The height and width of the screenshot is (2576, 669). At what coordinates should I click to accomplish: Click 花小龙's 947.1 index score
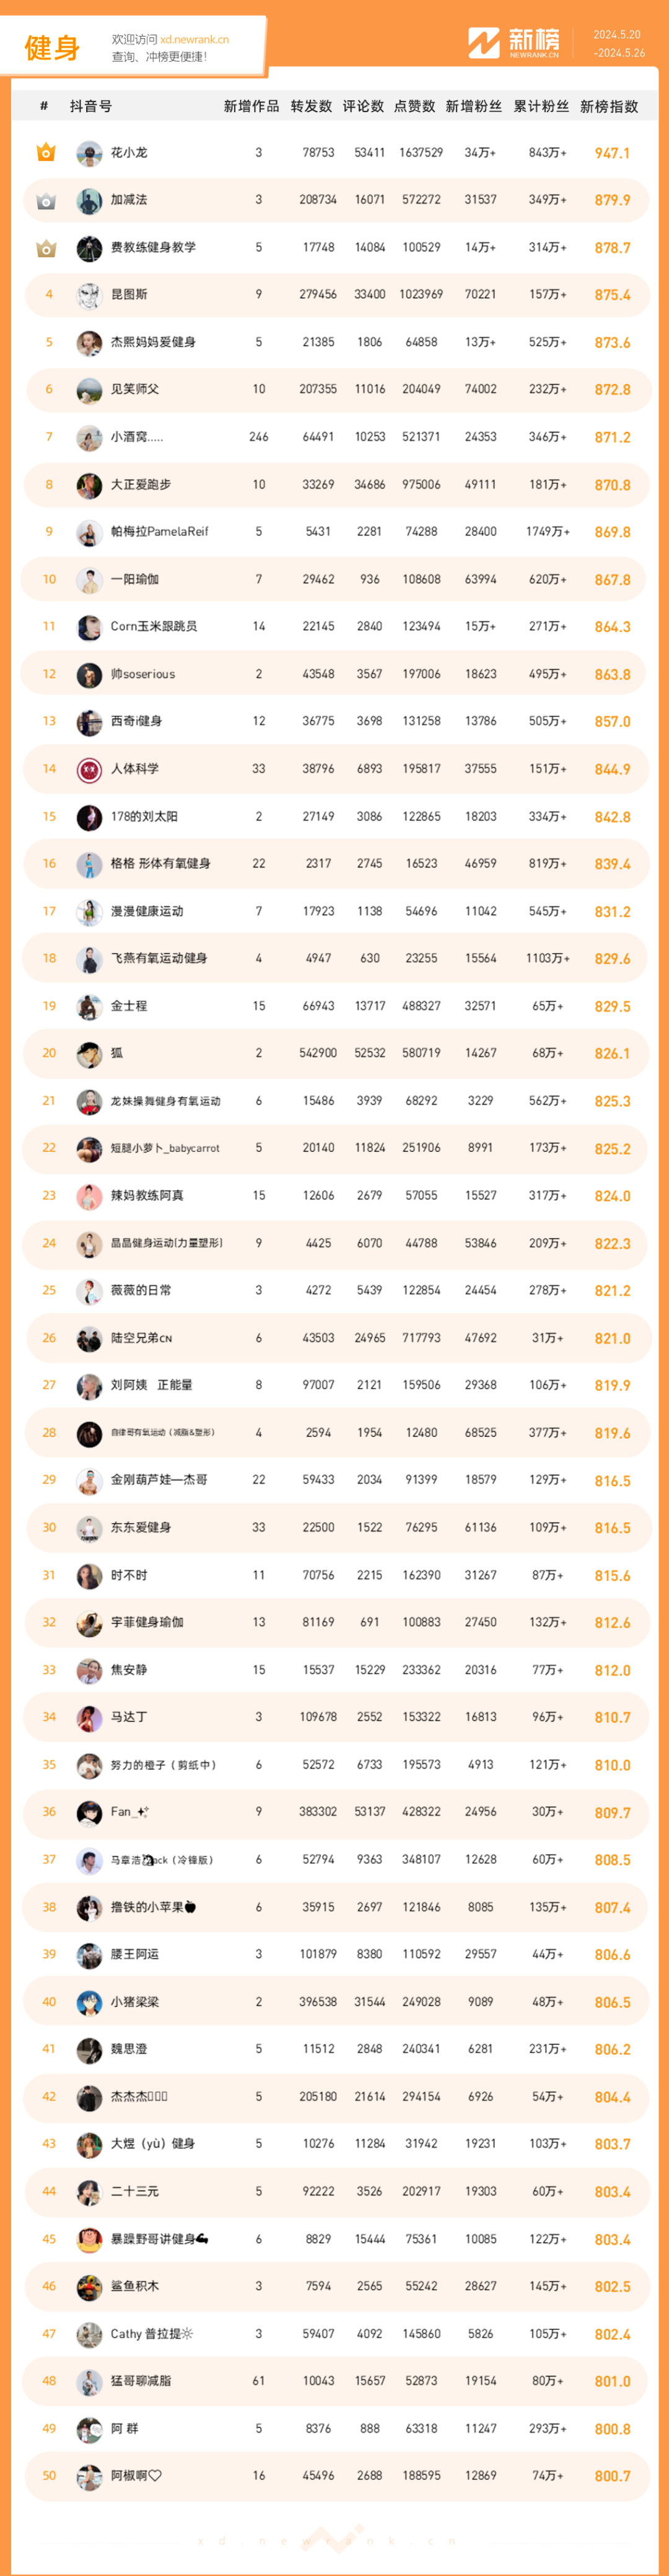[612, 153]
